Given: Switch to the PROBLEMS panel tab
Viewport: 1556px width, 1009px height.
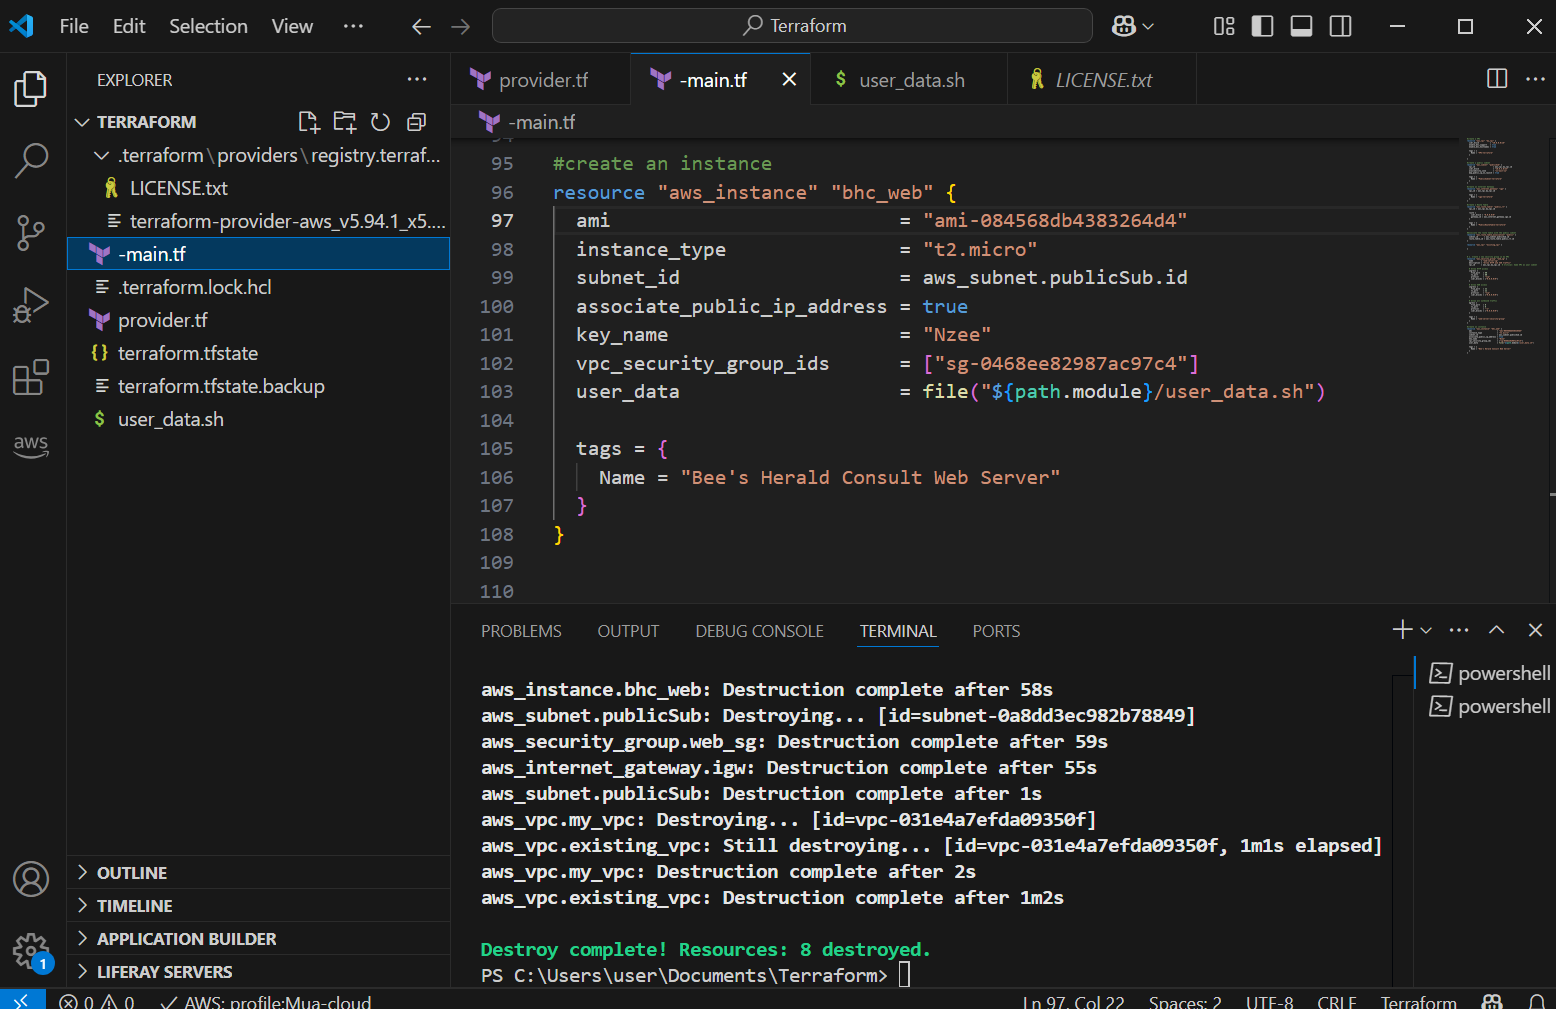Looking at the screenshot, I should coord(521,631).
